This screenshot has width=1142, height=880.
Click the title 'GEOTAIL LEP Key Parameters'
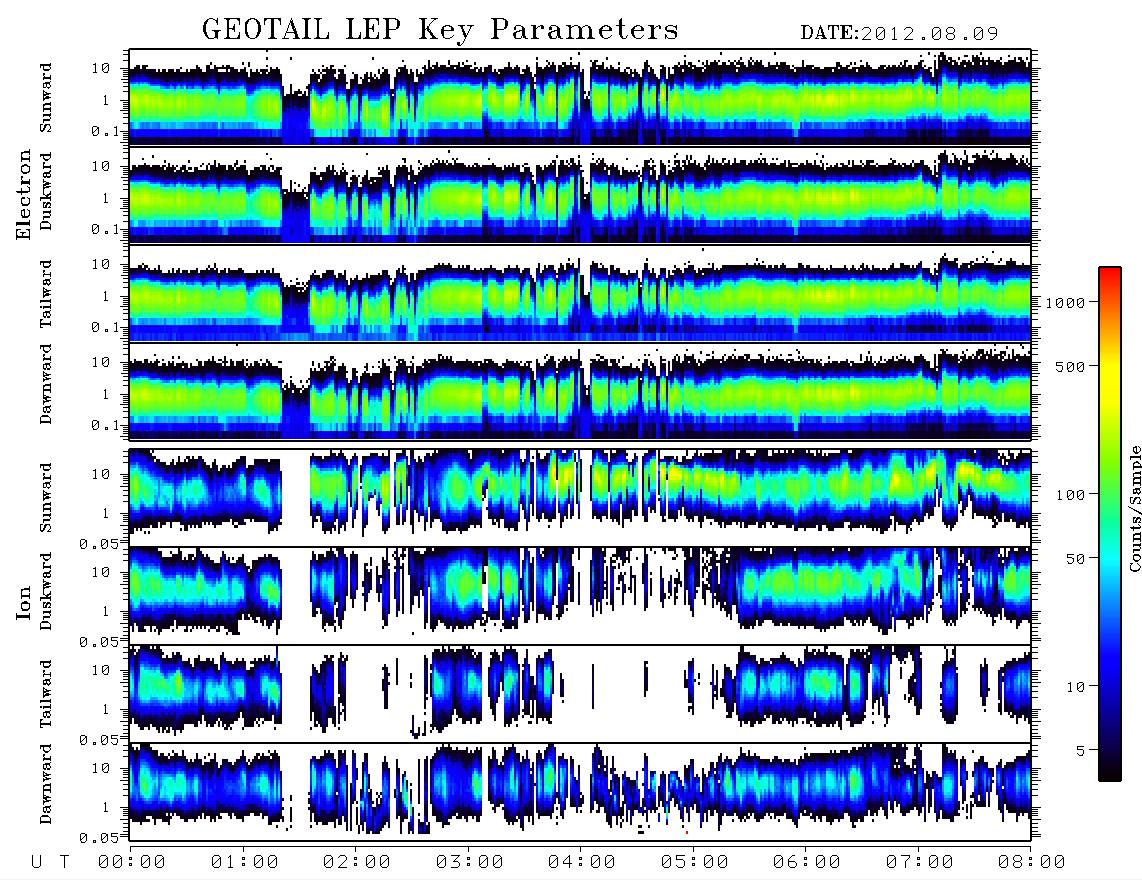(x=440, y=30)
